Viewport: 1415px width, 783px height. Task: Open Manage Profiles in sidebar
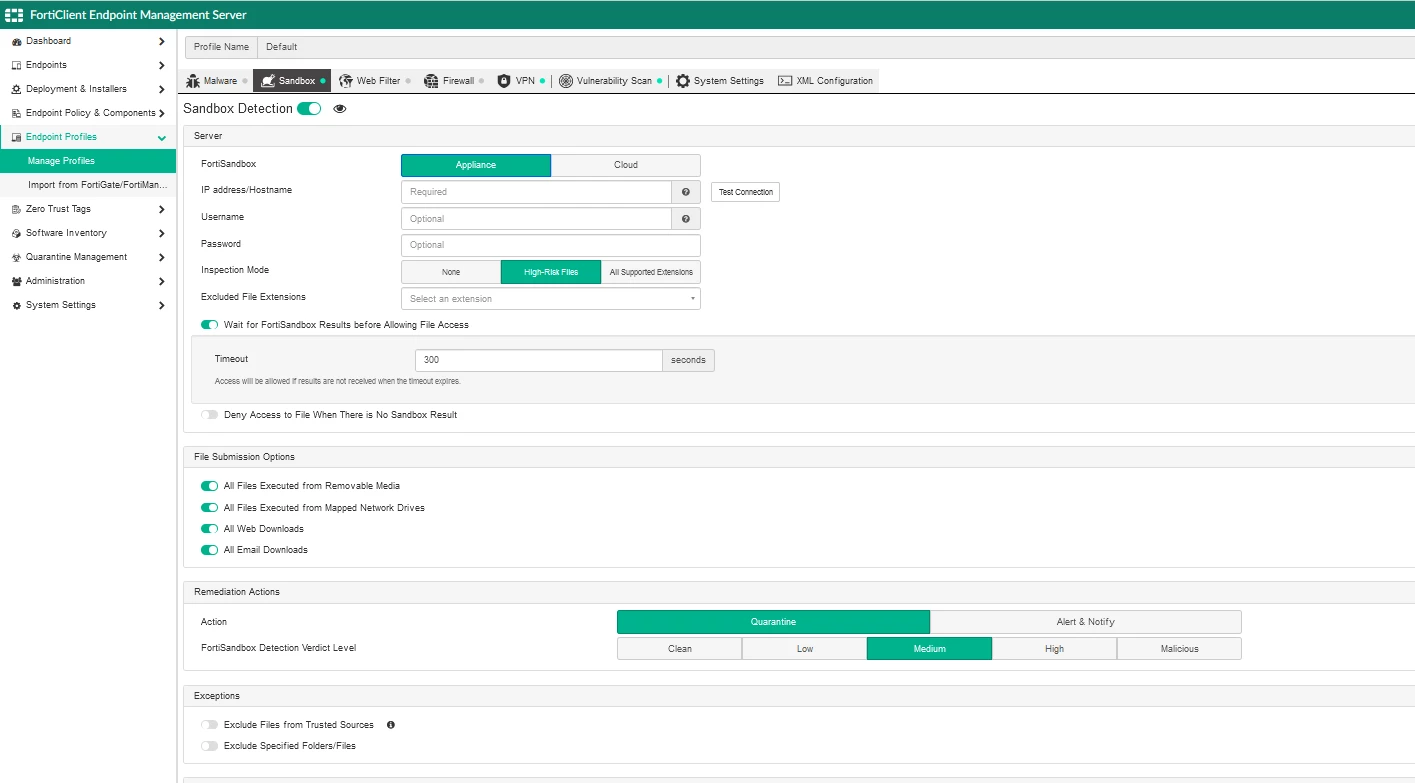88,161
